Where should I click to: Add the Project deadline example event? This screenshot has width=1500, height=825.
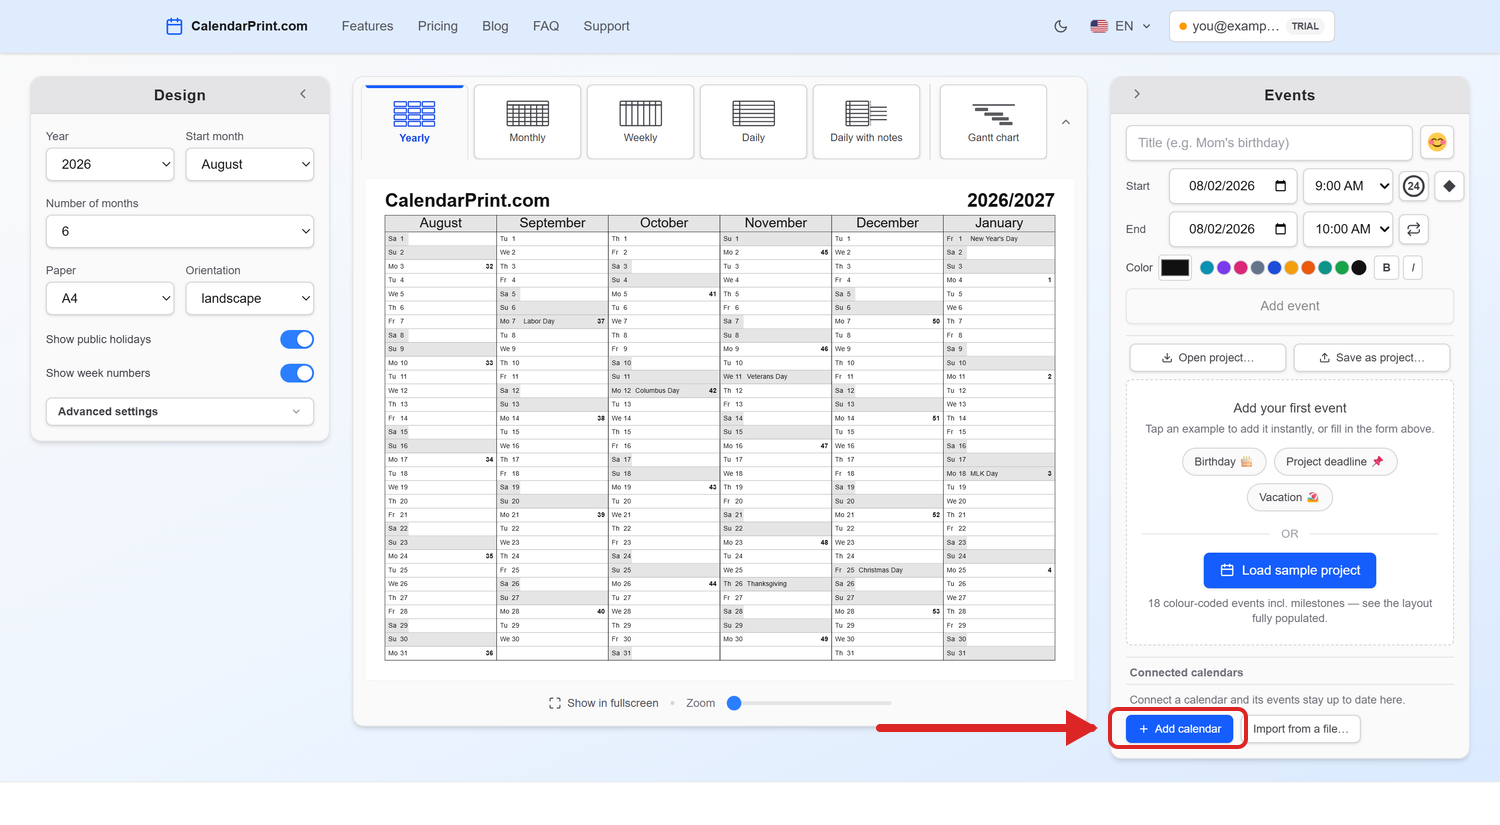1335,461
